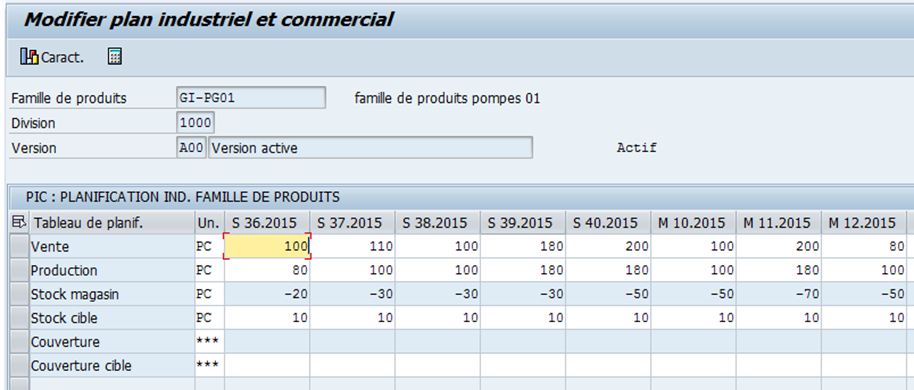914x390 pixels.
Task: Click the Version code field A00
Action: pyautogui.click(x=191, y=147)
